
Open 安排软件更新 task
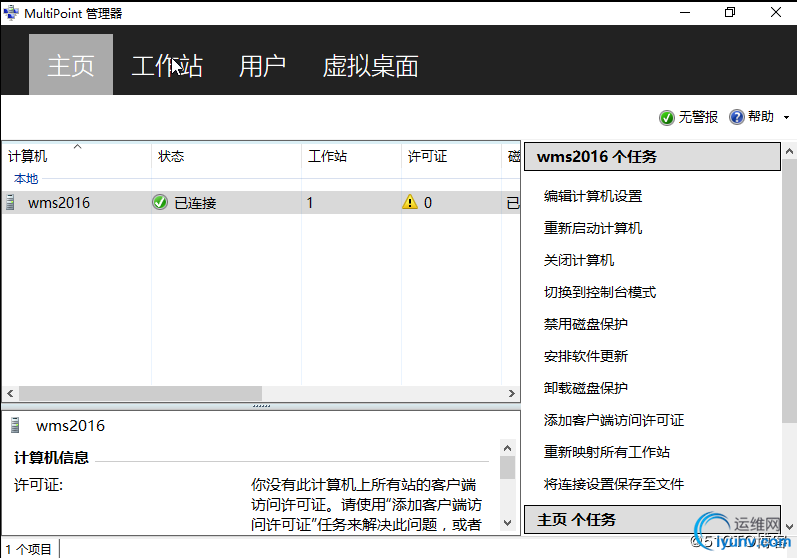pos(586,356)
